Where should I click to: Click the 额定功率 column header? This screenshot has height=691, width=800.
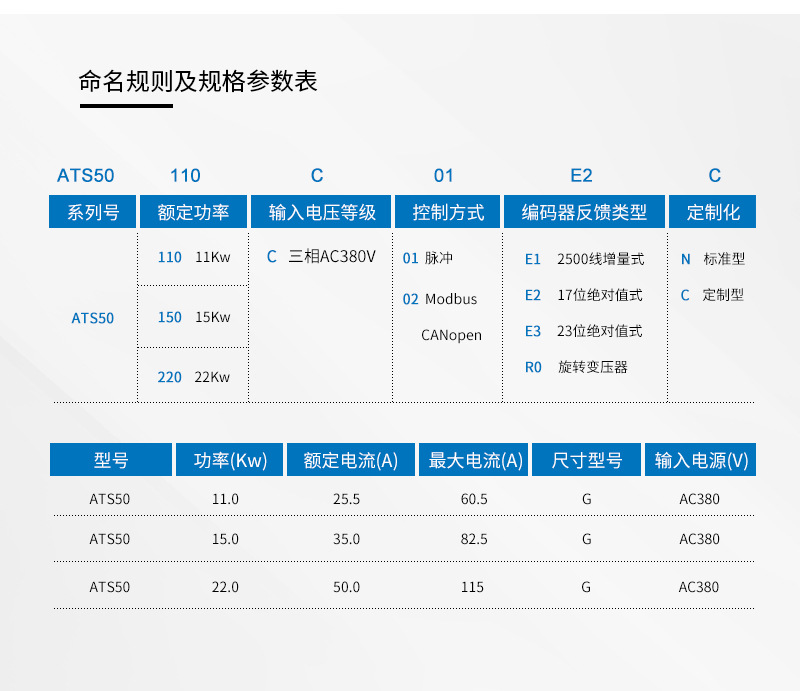point(193,212)
